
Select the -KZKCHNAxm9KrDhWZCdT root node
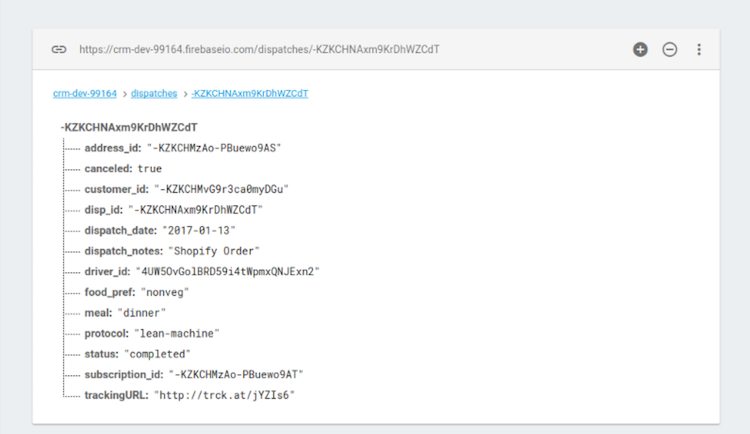[129, 127]
